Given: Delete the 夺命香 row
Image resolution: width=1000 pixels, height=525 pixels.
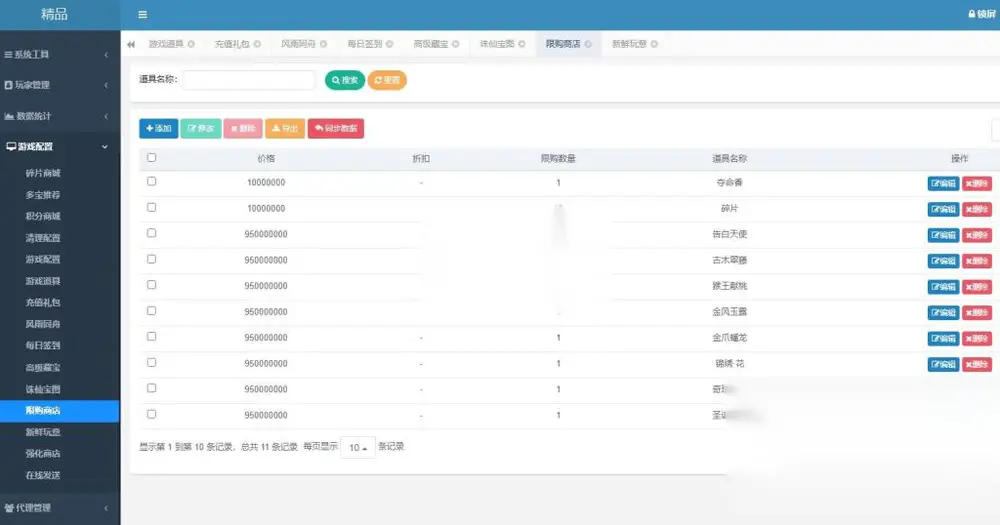Looking at the screenshot, I should click(977, 184).
